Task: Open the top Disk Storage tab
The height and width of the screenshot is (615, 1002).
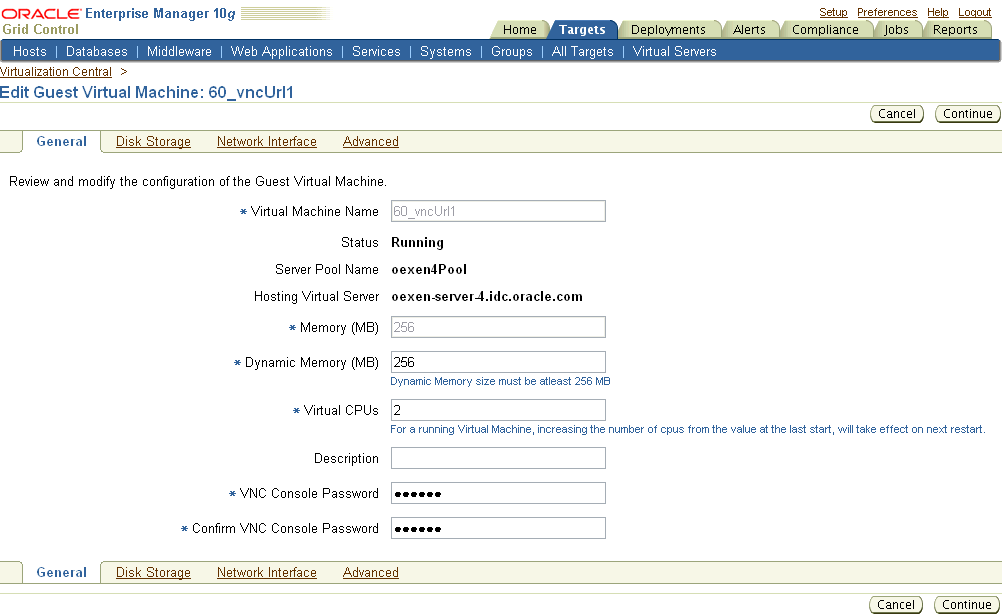Action: coord(153,141)
